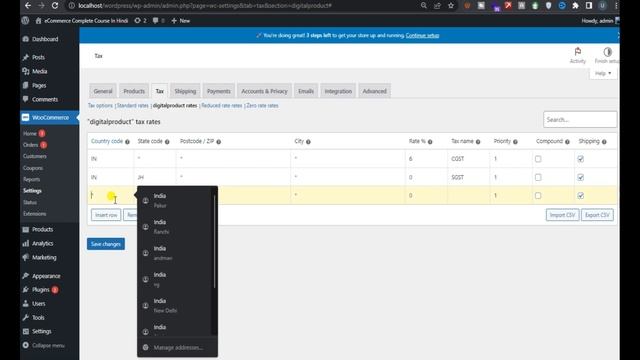Click the Export CSV button
Viewport: 640px width, 360px height.
597,215
